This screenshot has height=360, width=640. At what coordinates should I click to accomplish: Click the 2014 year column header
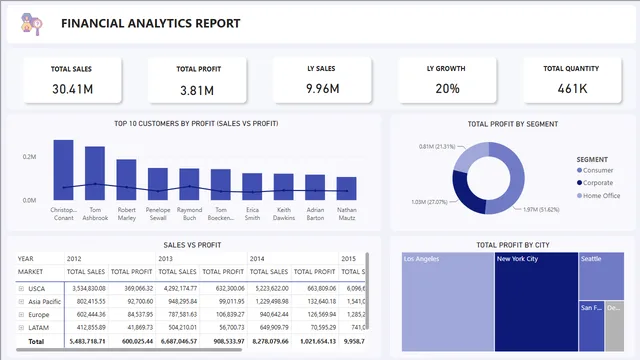click(257, 259)
